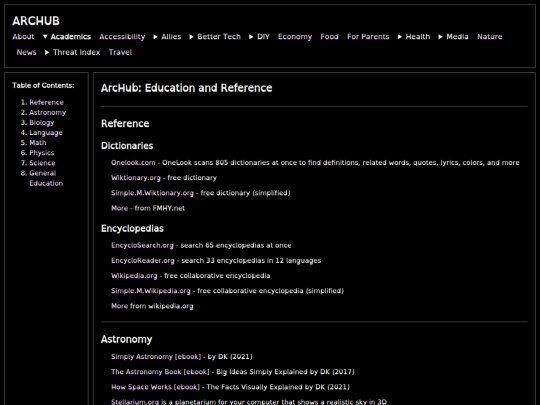The height and width of the screenshot is (405, 540).
Task: Open the Food navigation item
Action: (329, 37)
